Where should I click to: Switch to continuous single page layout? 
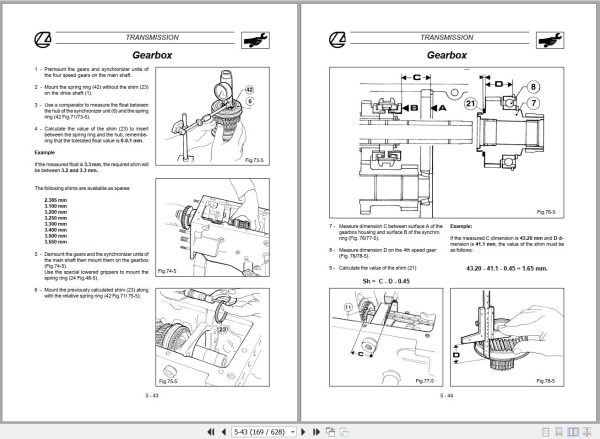click(x=559, y=432)
